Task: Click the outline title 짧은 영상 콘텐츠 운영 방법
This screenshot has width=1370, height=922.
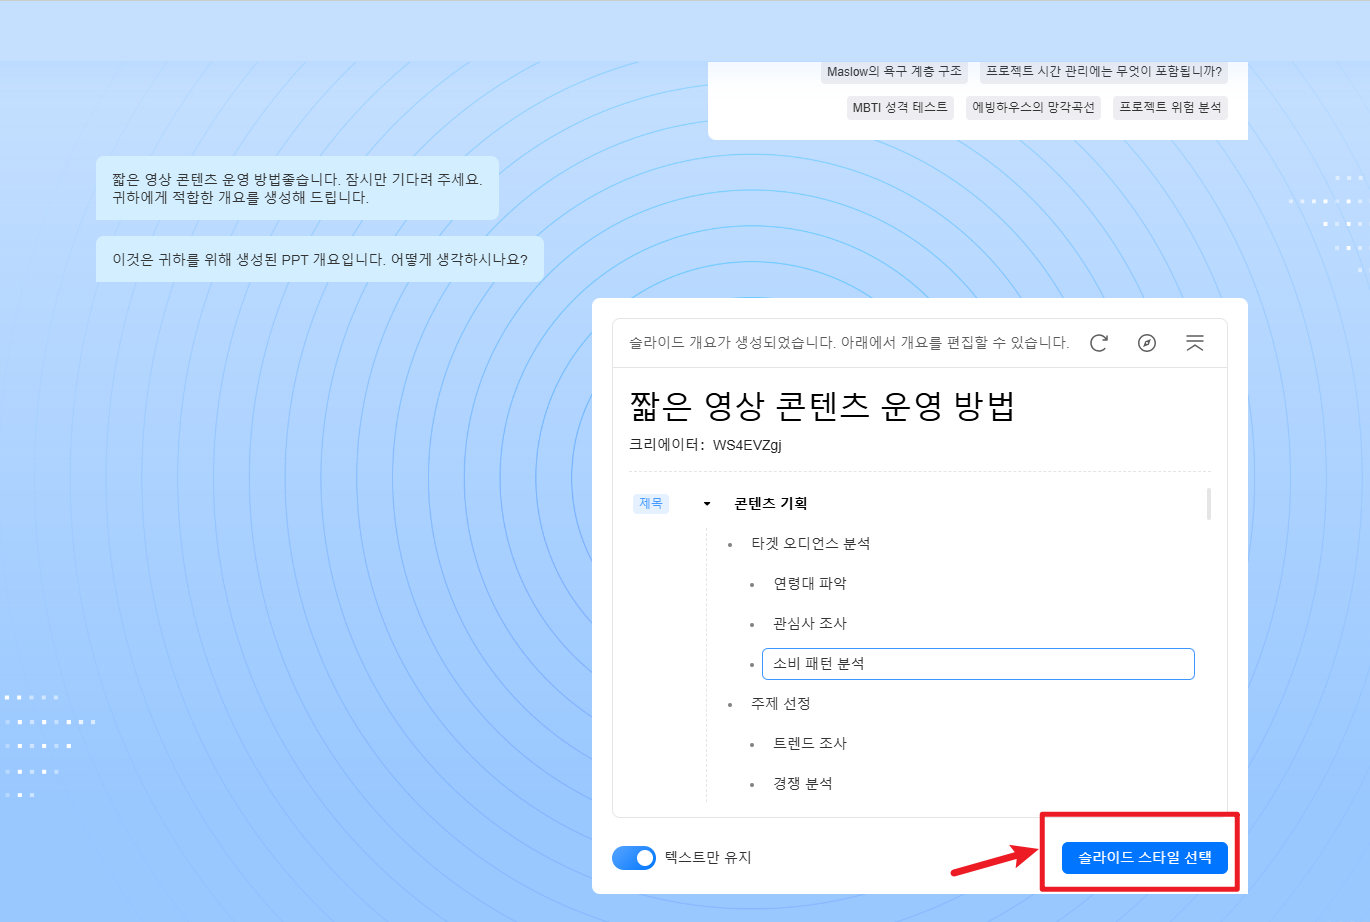Action: (822, 407)
